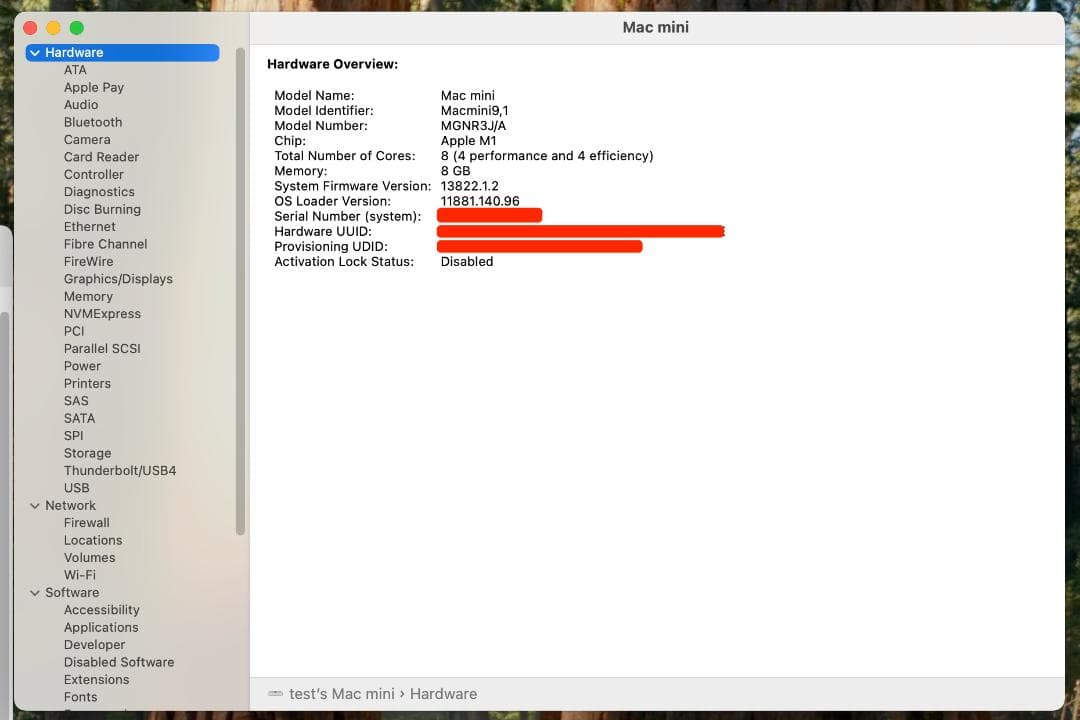
Task: Open Disabled Software information
Action: tap(119, 662)
